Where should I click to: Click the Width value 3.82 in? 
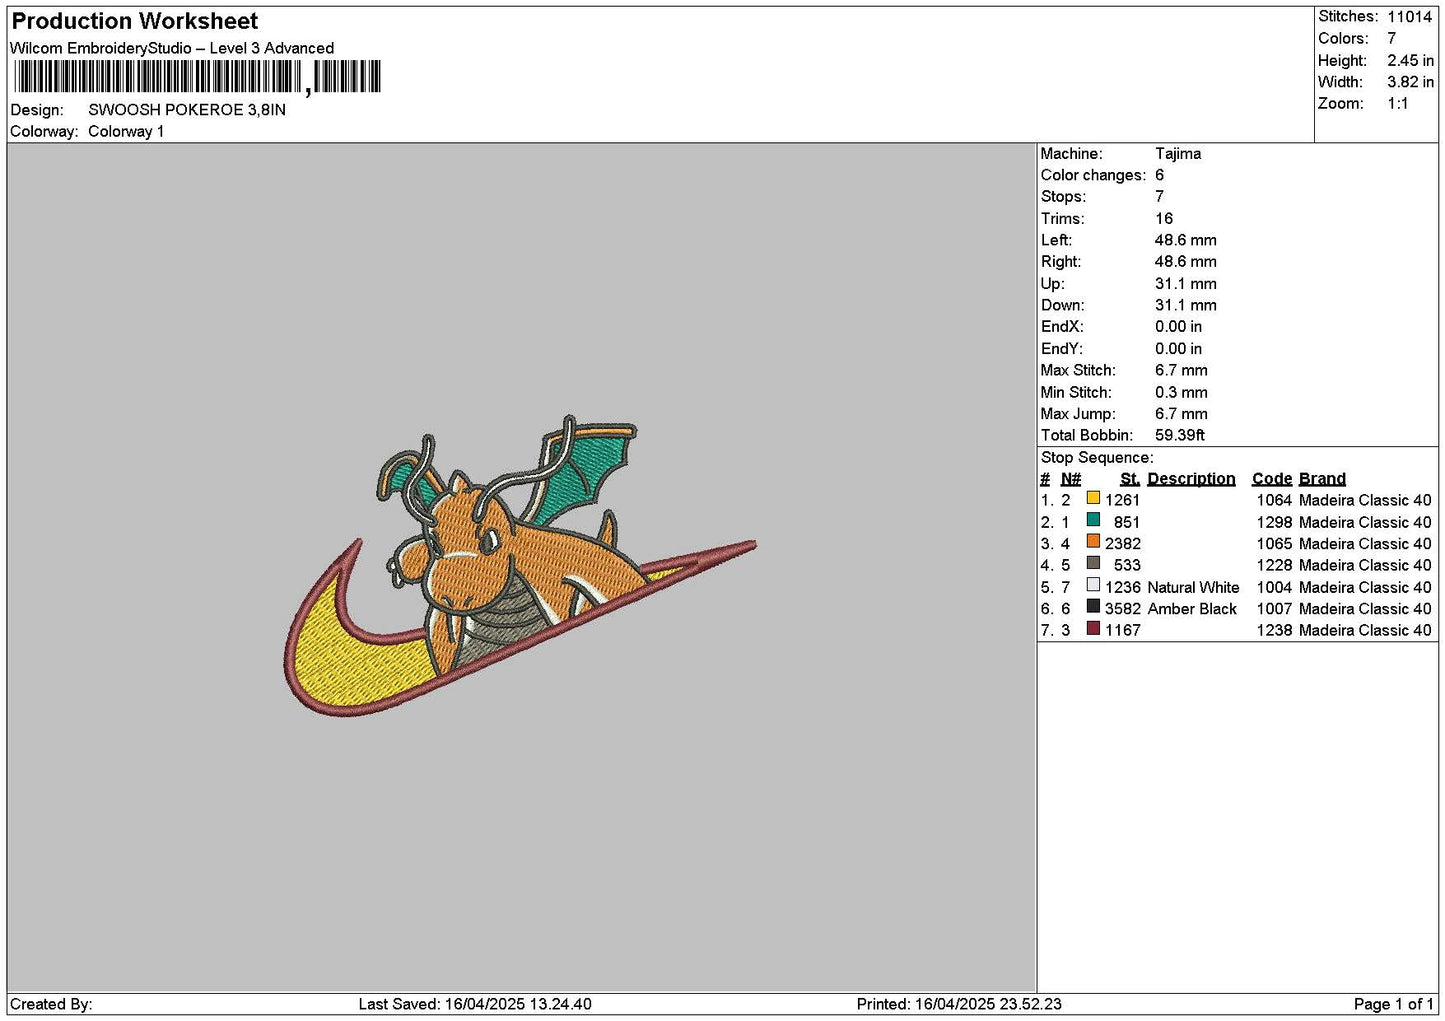pyautogui.click(x=1410, y=82)
